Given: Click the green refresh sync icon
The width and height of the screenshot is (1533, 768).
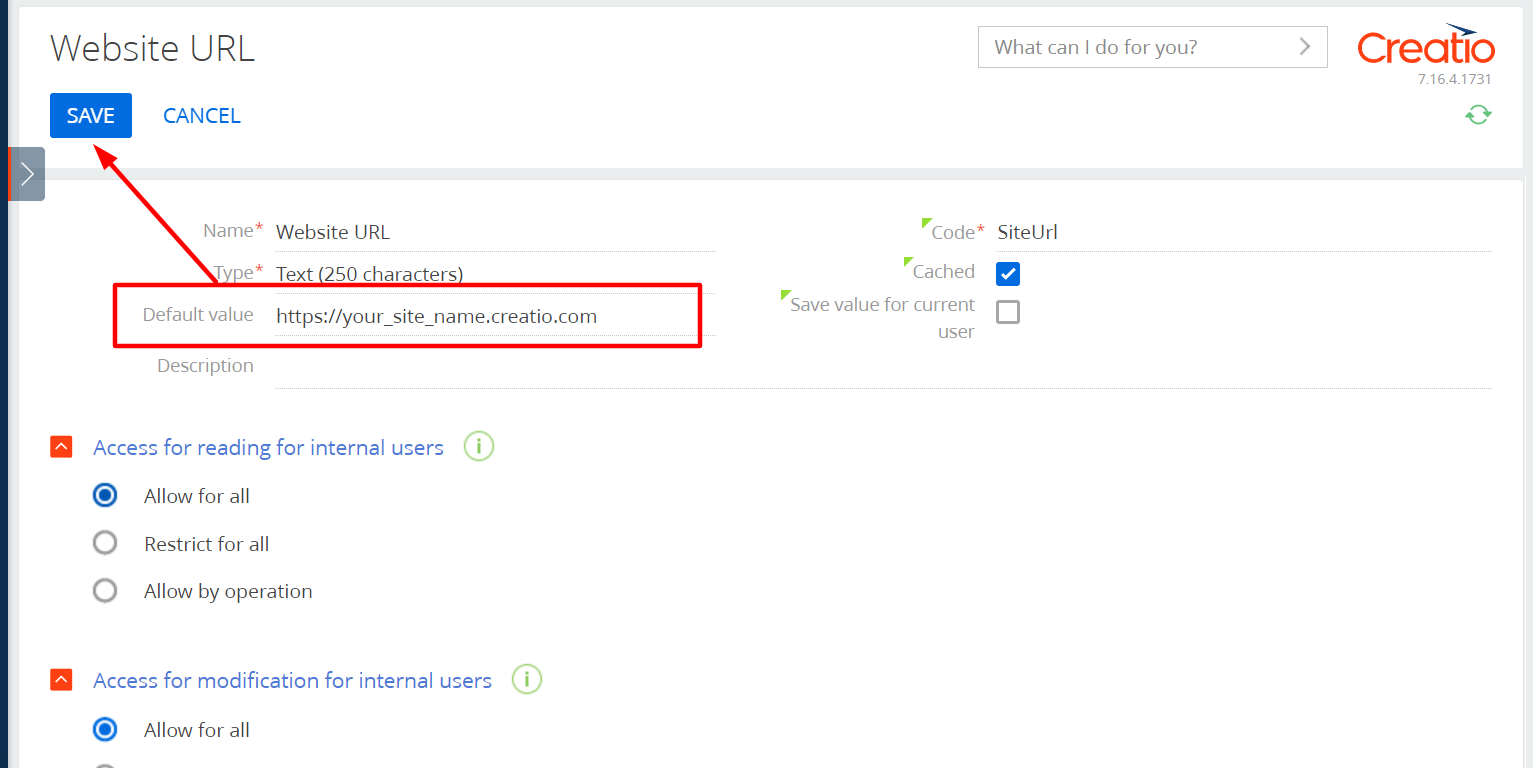Looking at the screenshot, I should [x=1478, y=115].
